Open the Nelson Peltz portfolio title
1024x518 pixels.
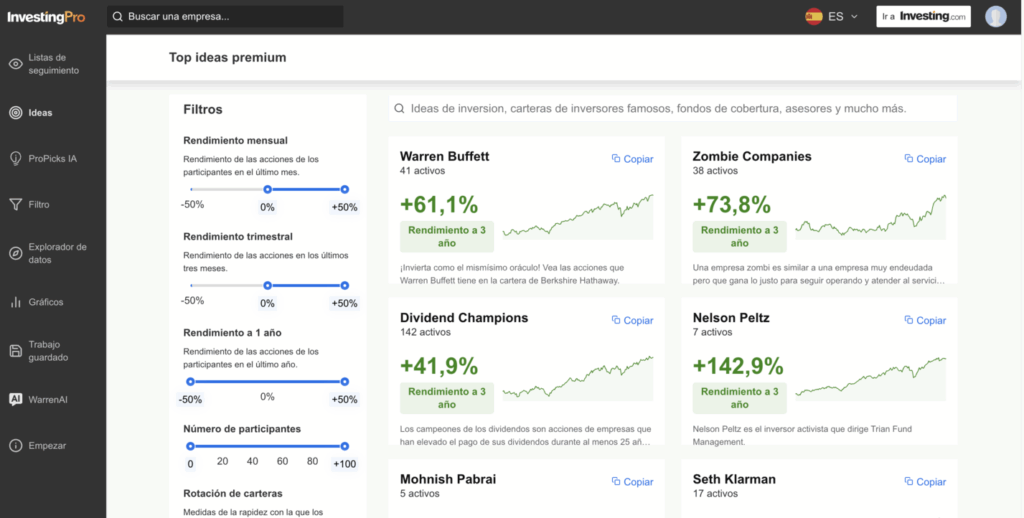[x=731, y=318]
